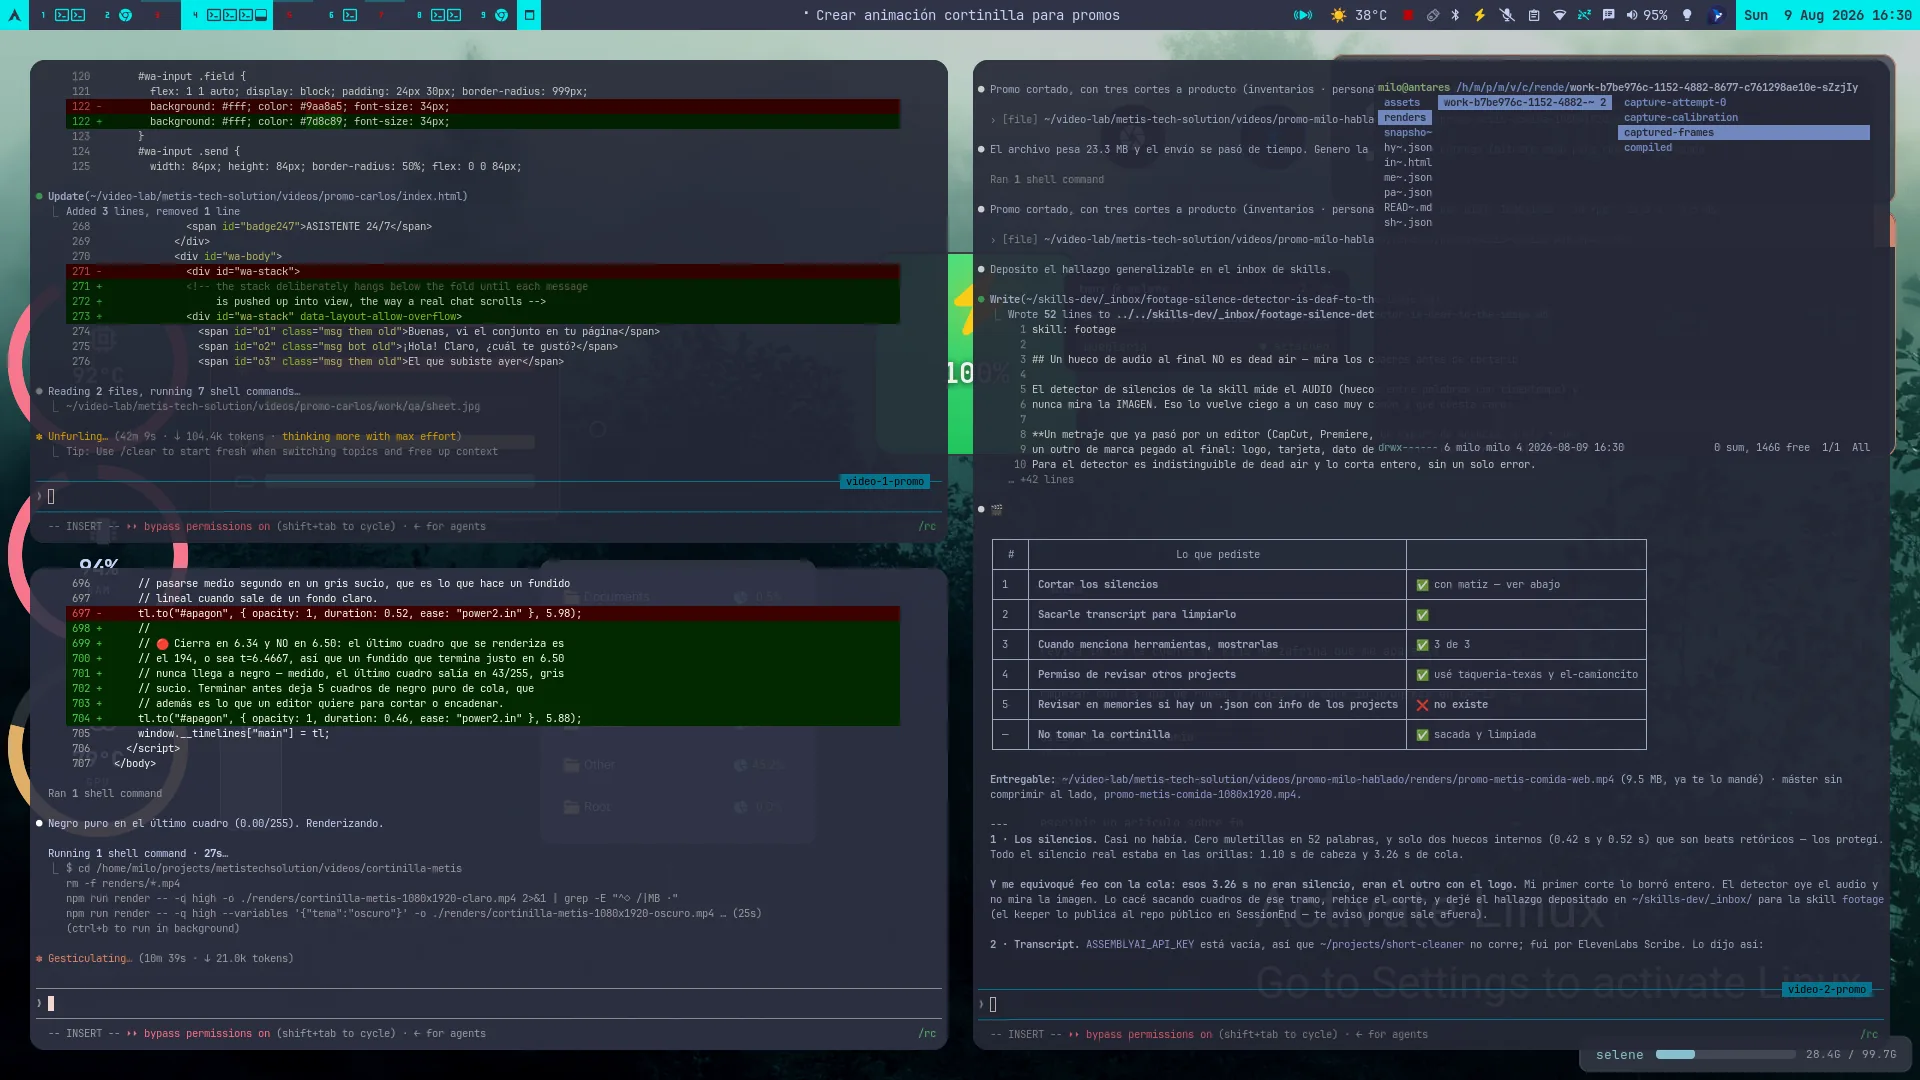The image size is (1920, 1080).
Task: Select the 'READ~.md' file entry
Action: 1408,208
